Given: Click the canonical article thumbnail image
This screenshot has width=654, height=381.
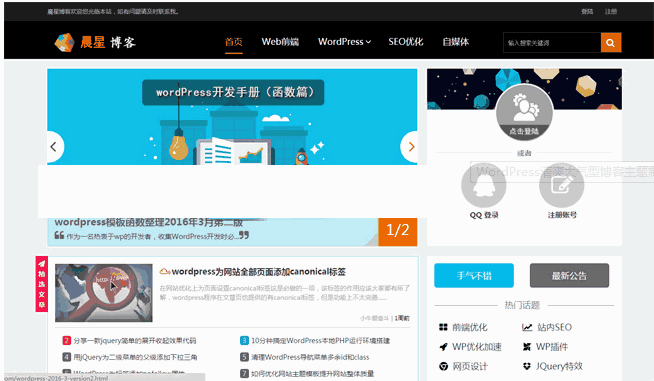Looking at the screenshot, I should (x=104, y=293).
